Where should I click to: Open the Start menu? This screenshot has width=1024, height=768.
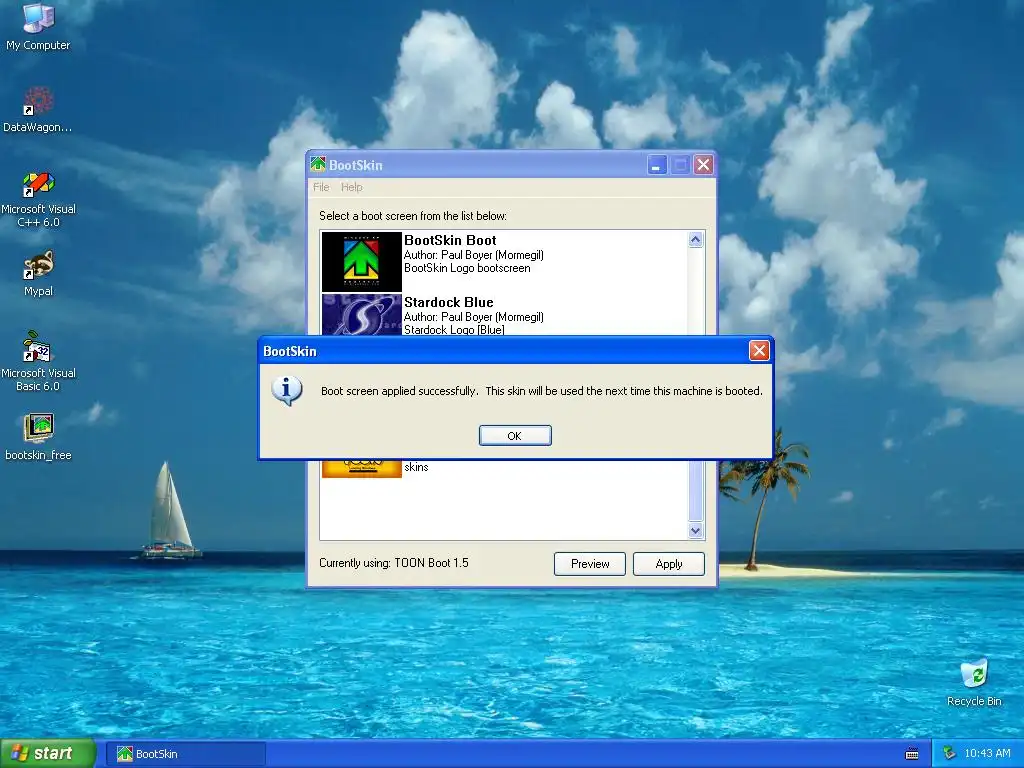(48, 753)
